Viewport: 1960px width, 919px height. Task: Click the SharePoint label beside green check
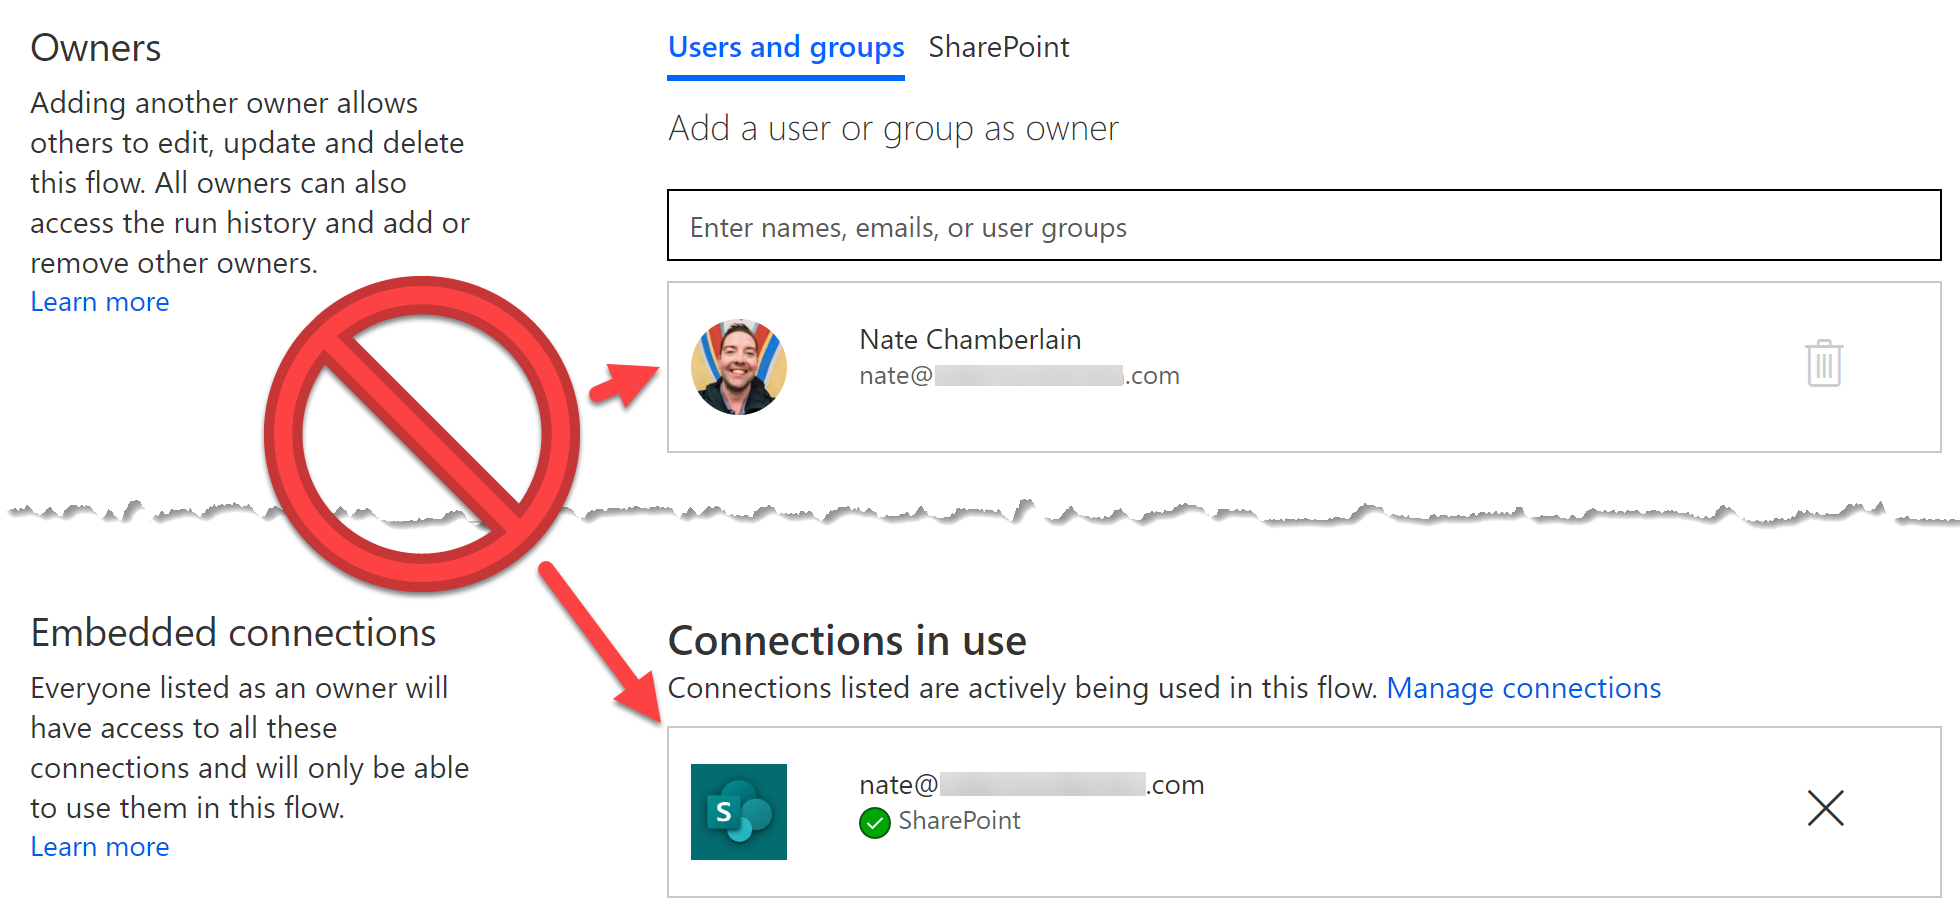(958, 821)
